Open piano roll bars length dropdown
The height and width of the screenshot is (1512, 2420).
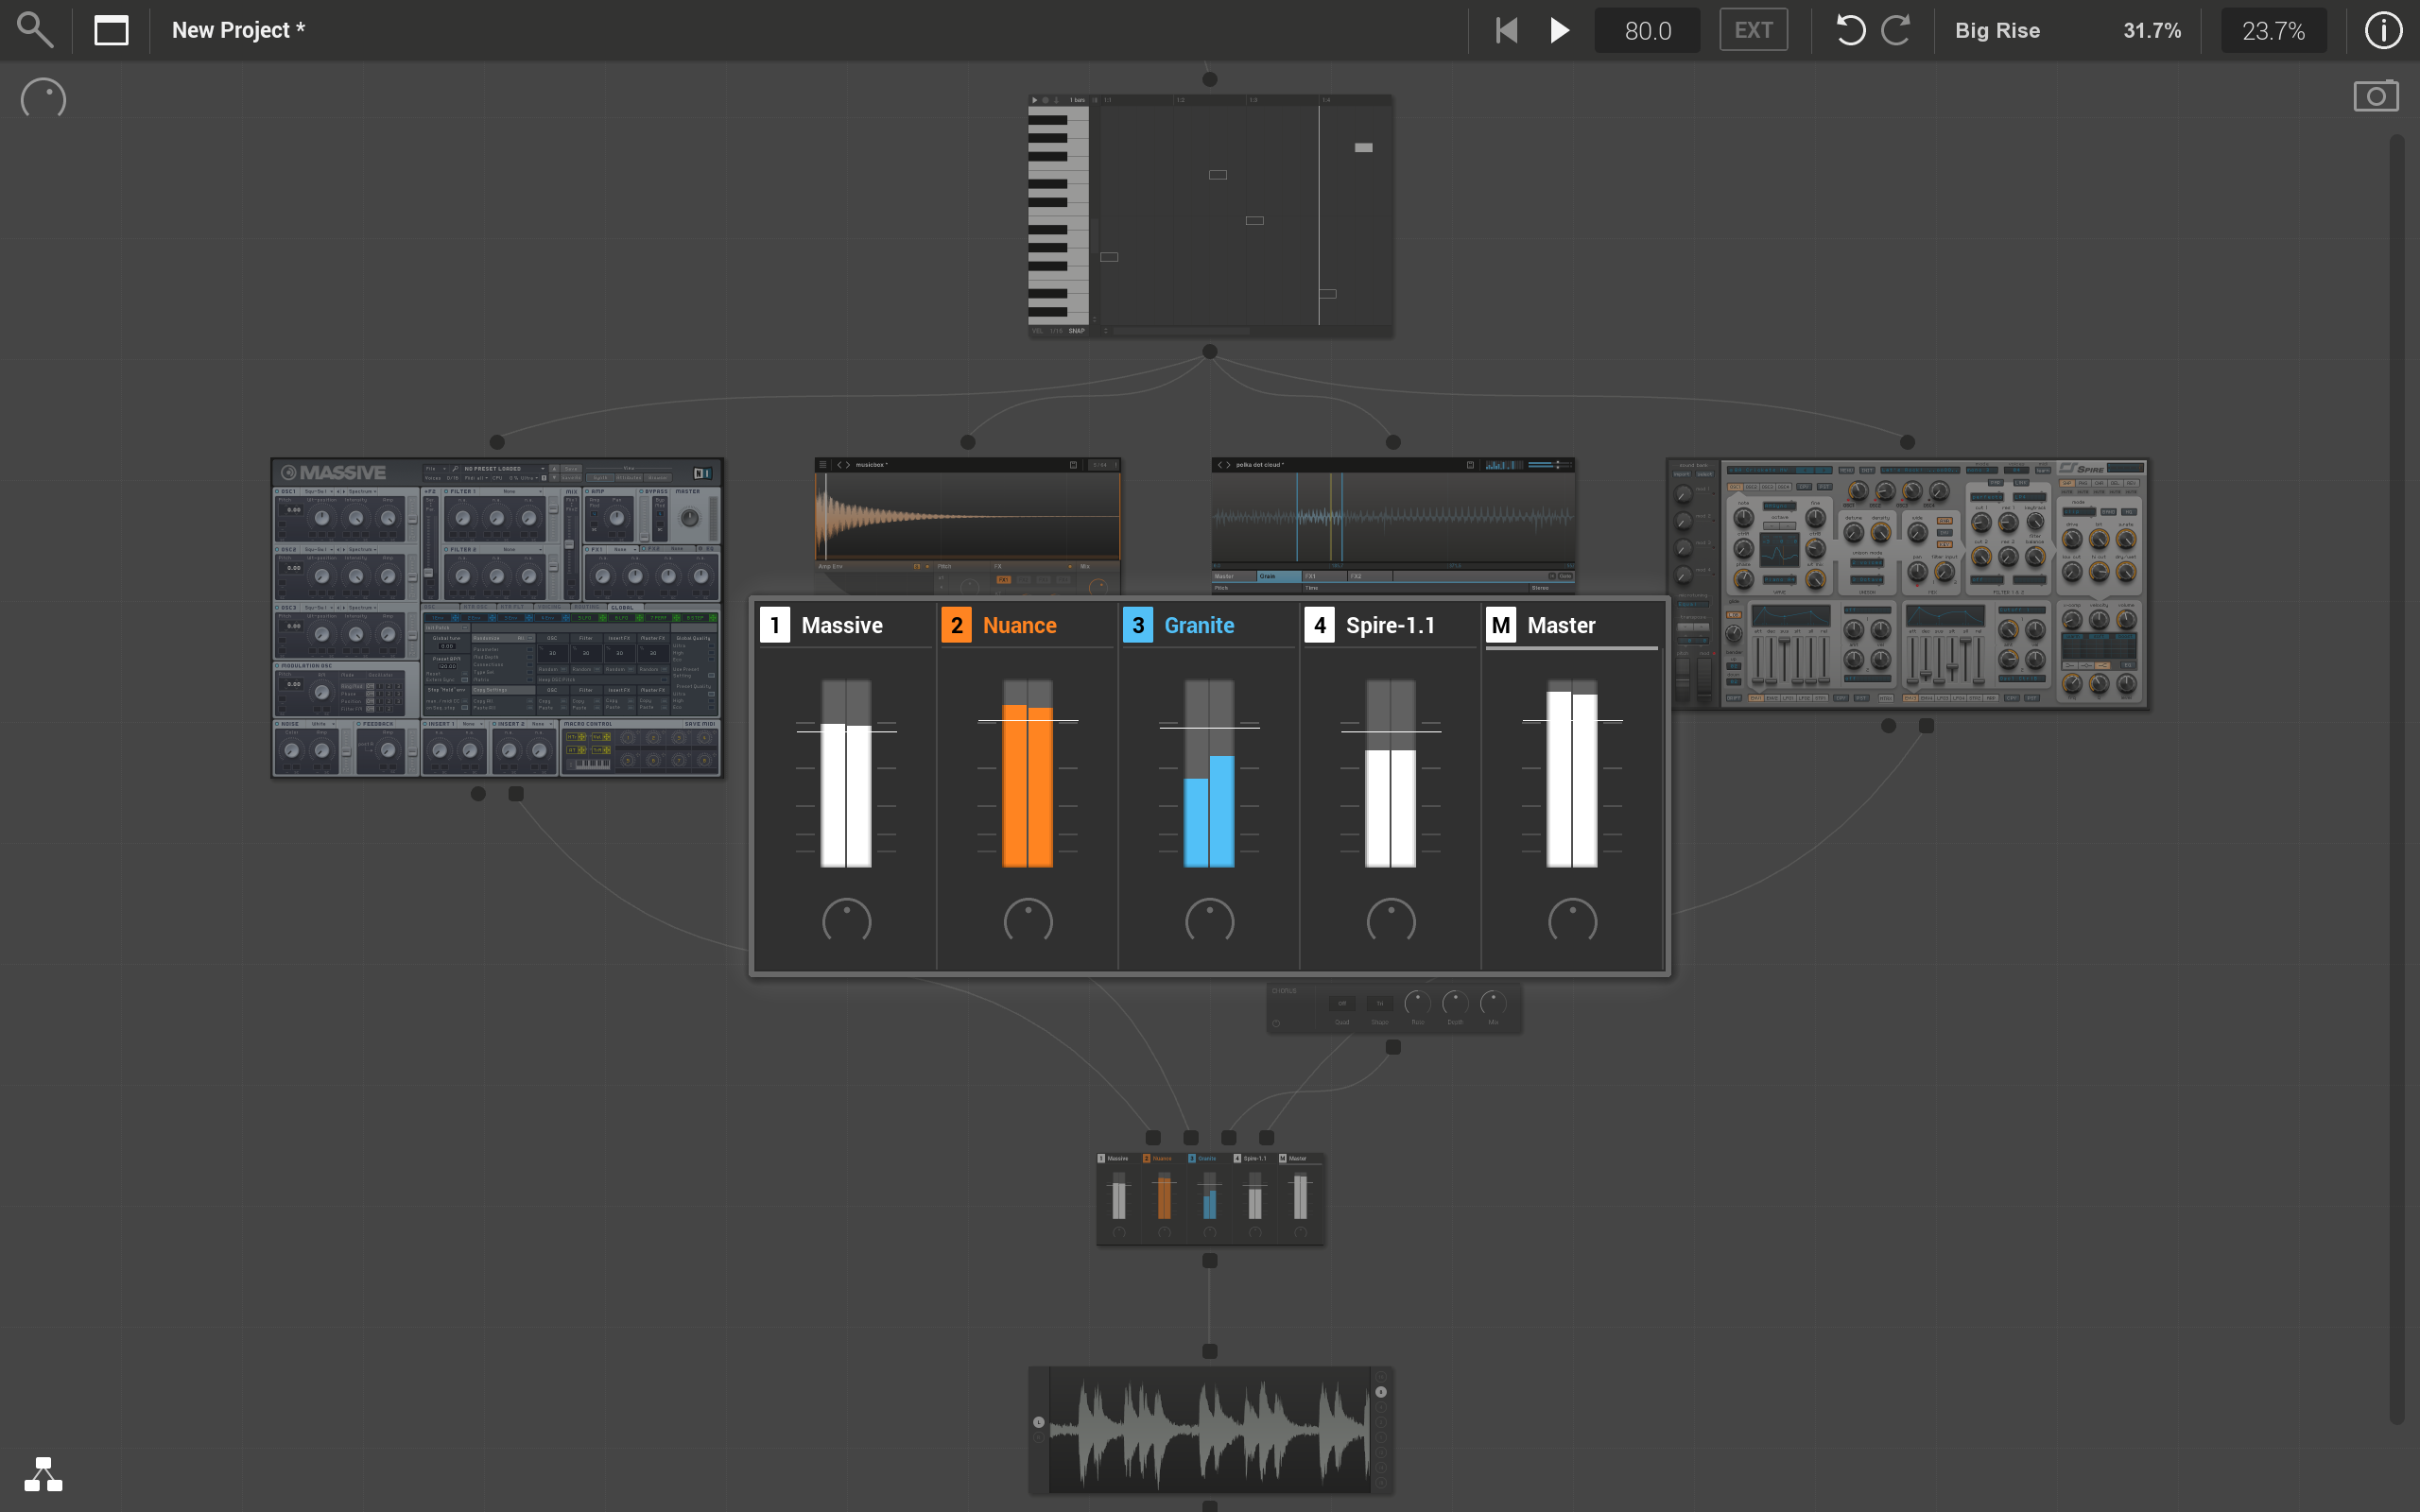[x=1078, y=100]
